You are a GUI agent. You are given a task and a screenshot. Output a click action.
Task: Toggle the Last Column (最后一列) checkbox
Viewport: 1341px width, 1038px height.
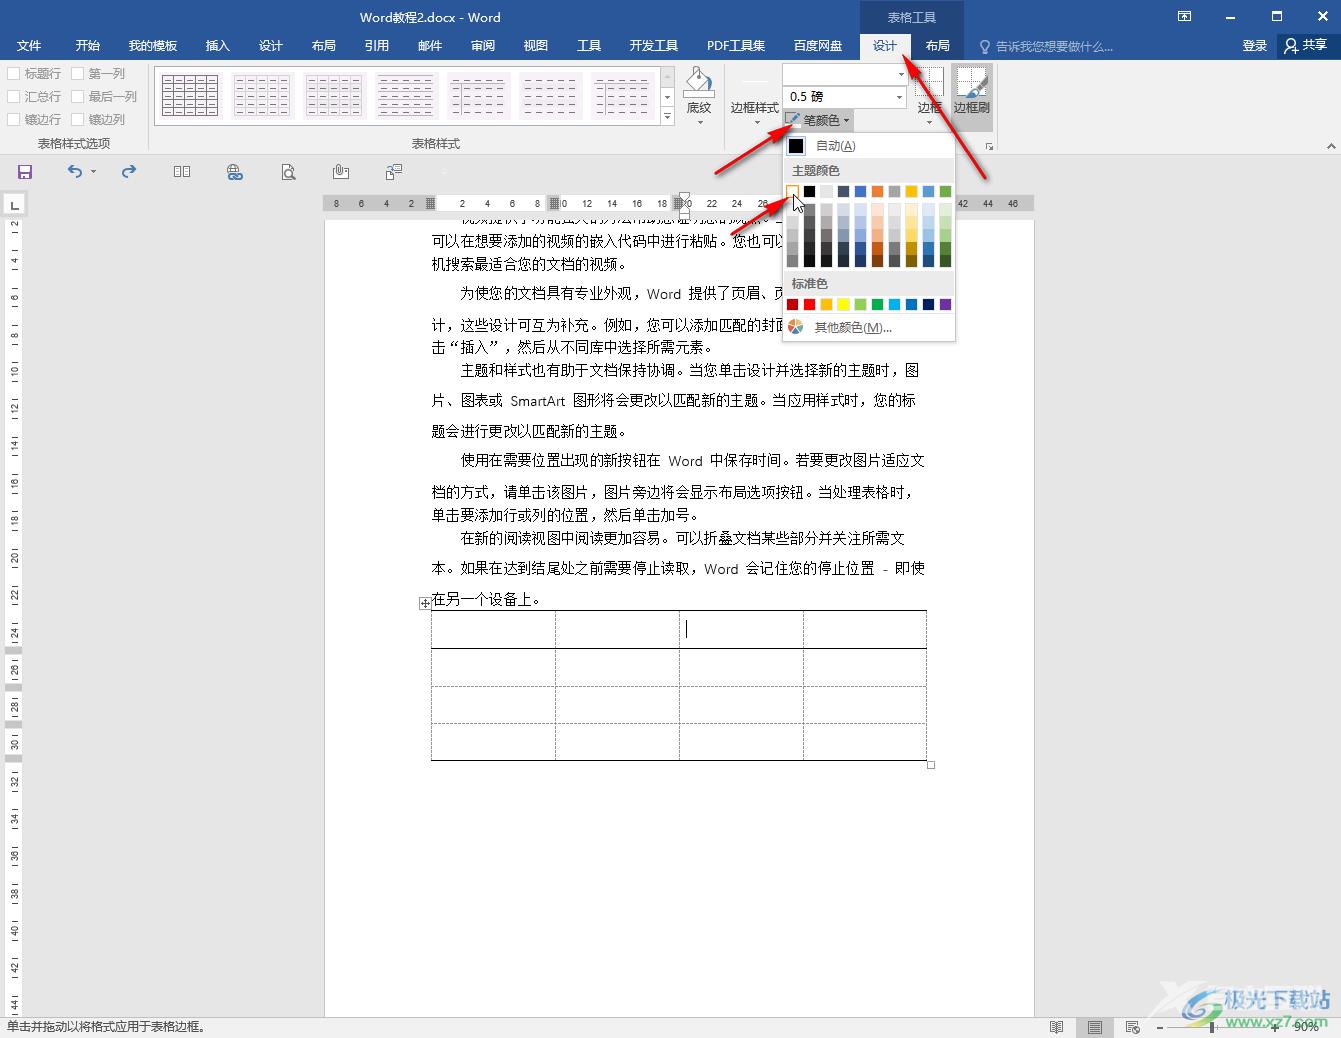point(78,97)
